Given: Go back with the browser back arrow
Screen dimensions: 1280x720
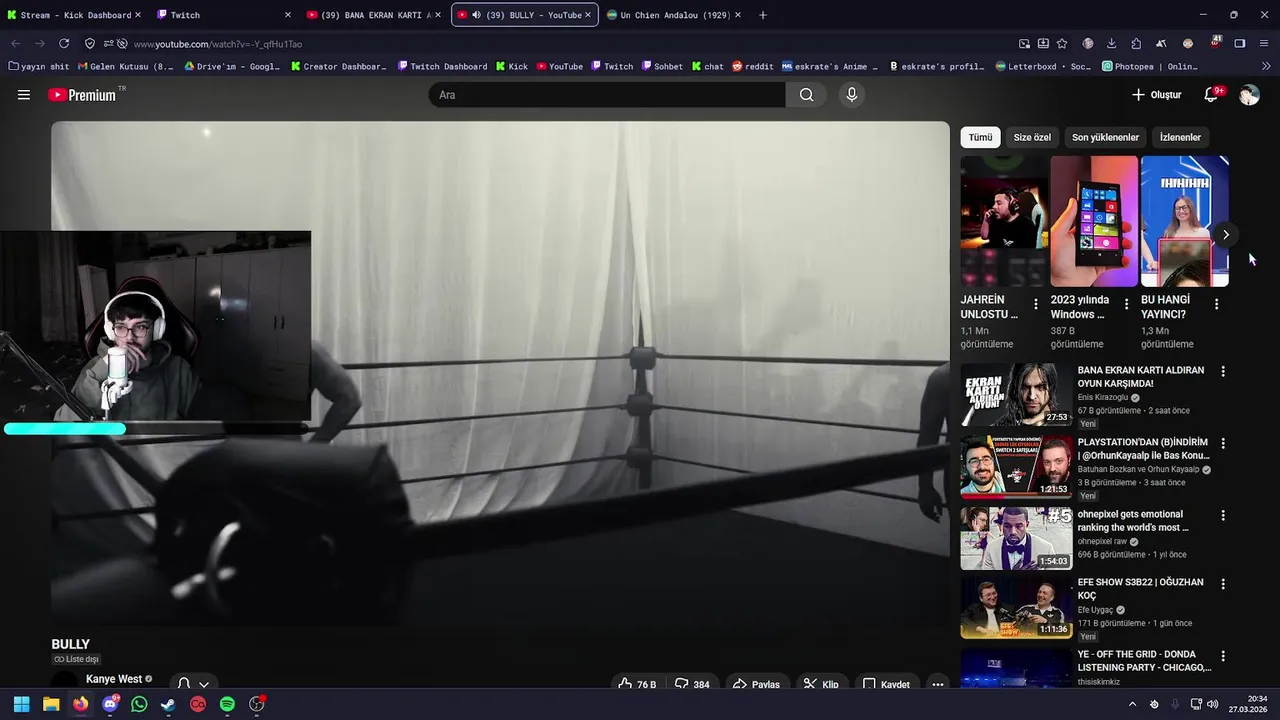Looking at the screenshot, I should click(16, 44).
